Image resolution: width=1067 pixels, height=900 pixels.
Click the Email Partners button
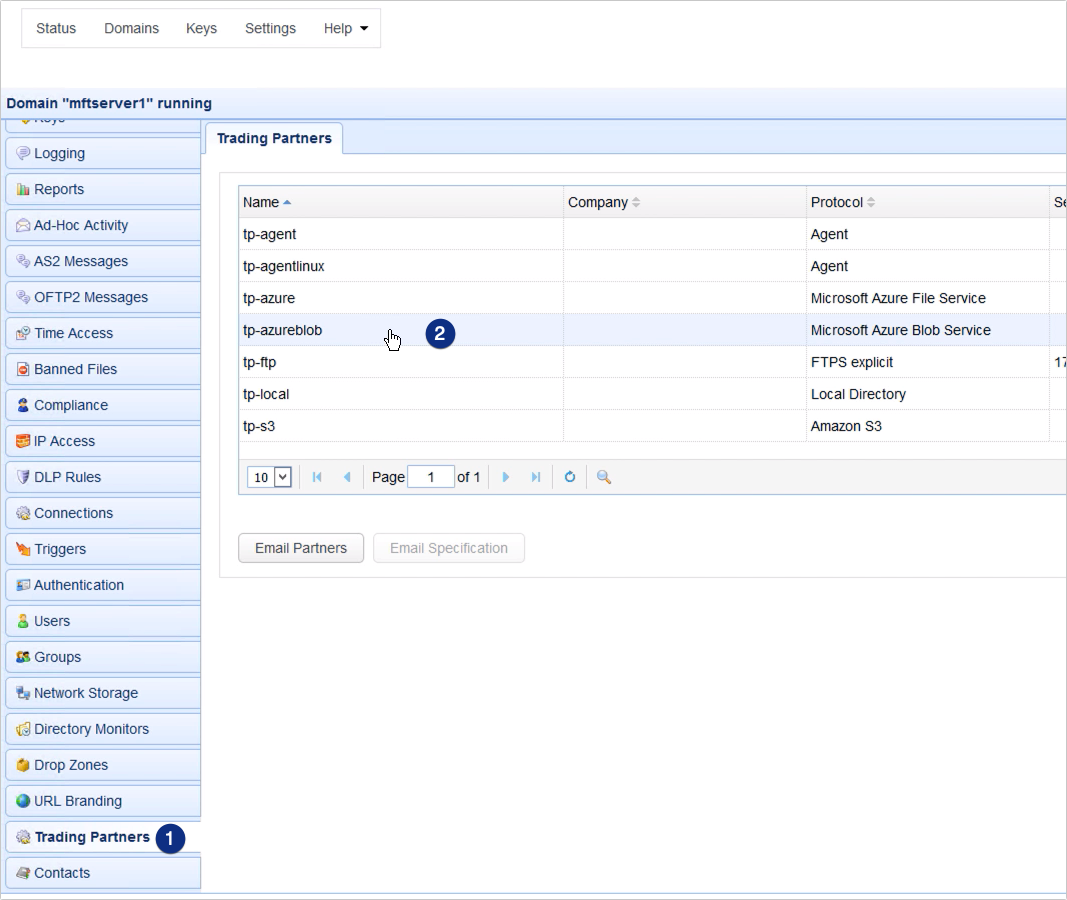click(301, 548)
